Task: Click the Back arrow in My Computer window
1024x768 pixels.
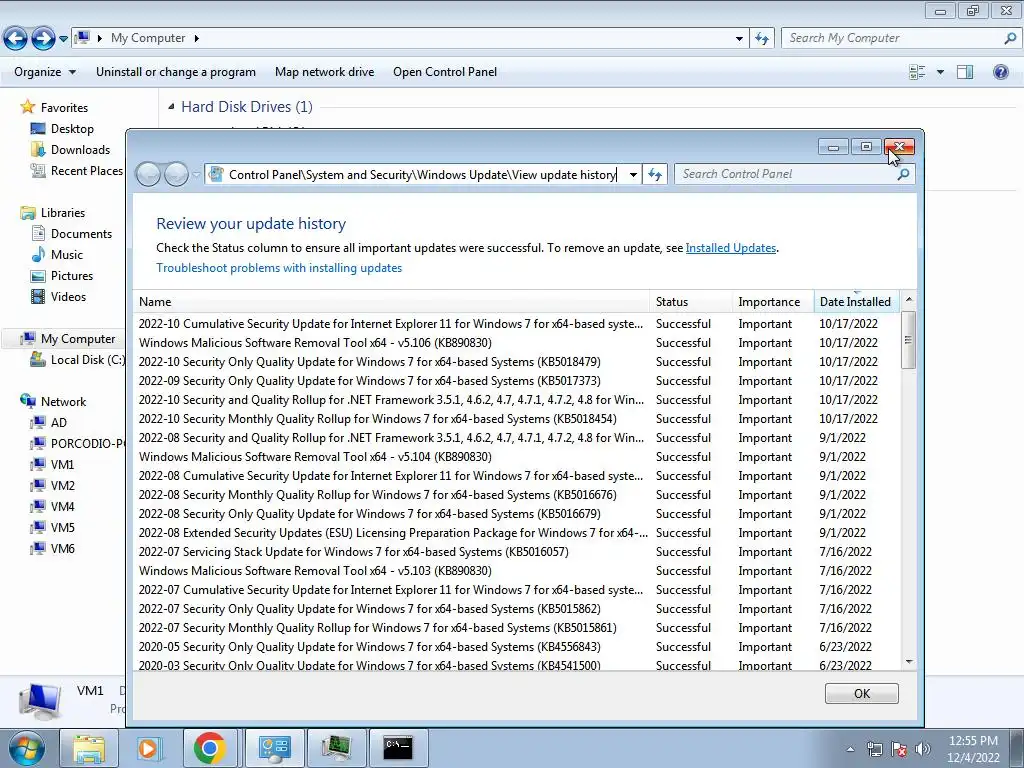Action: click(x=16, y=39)
